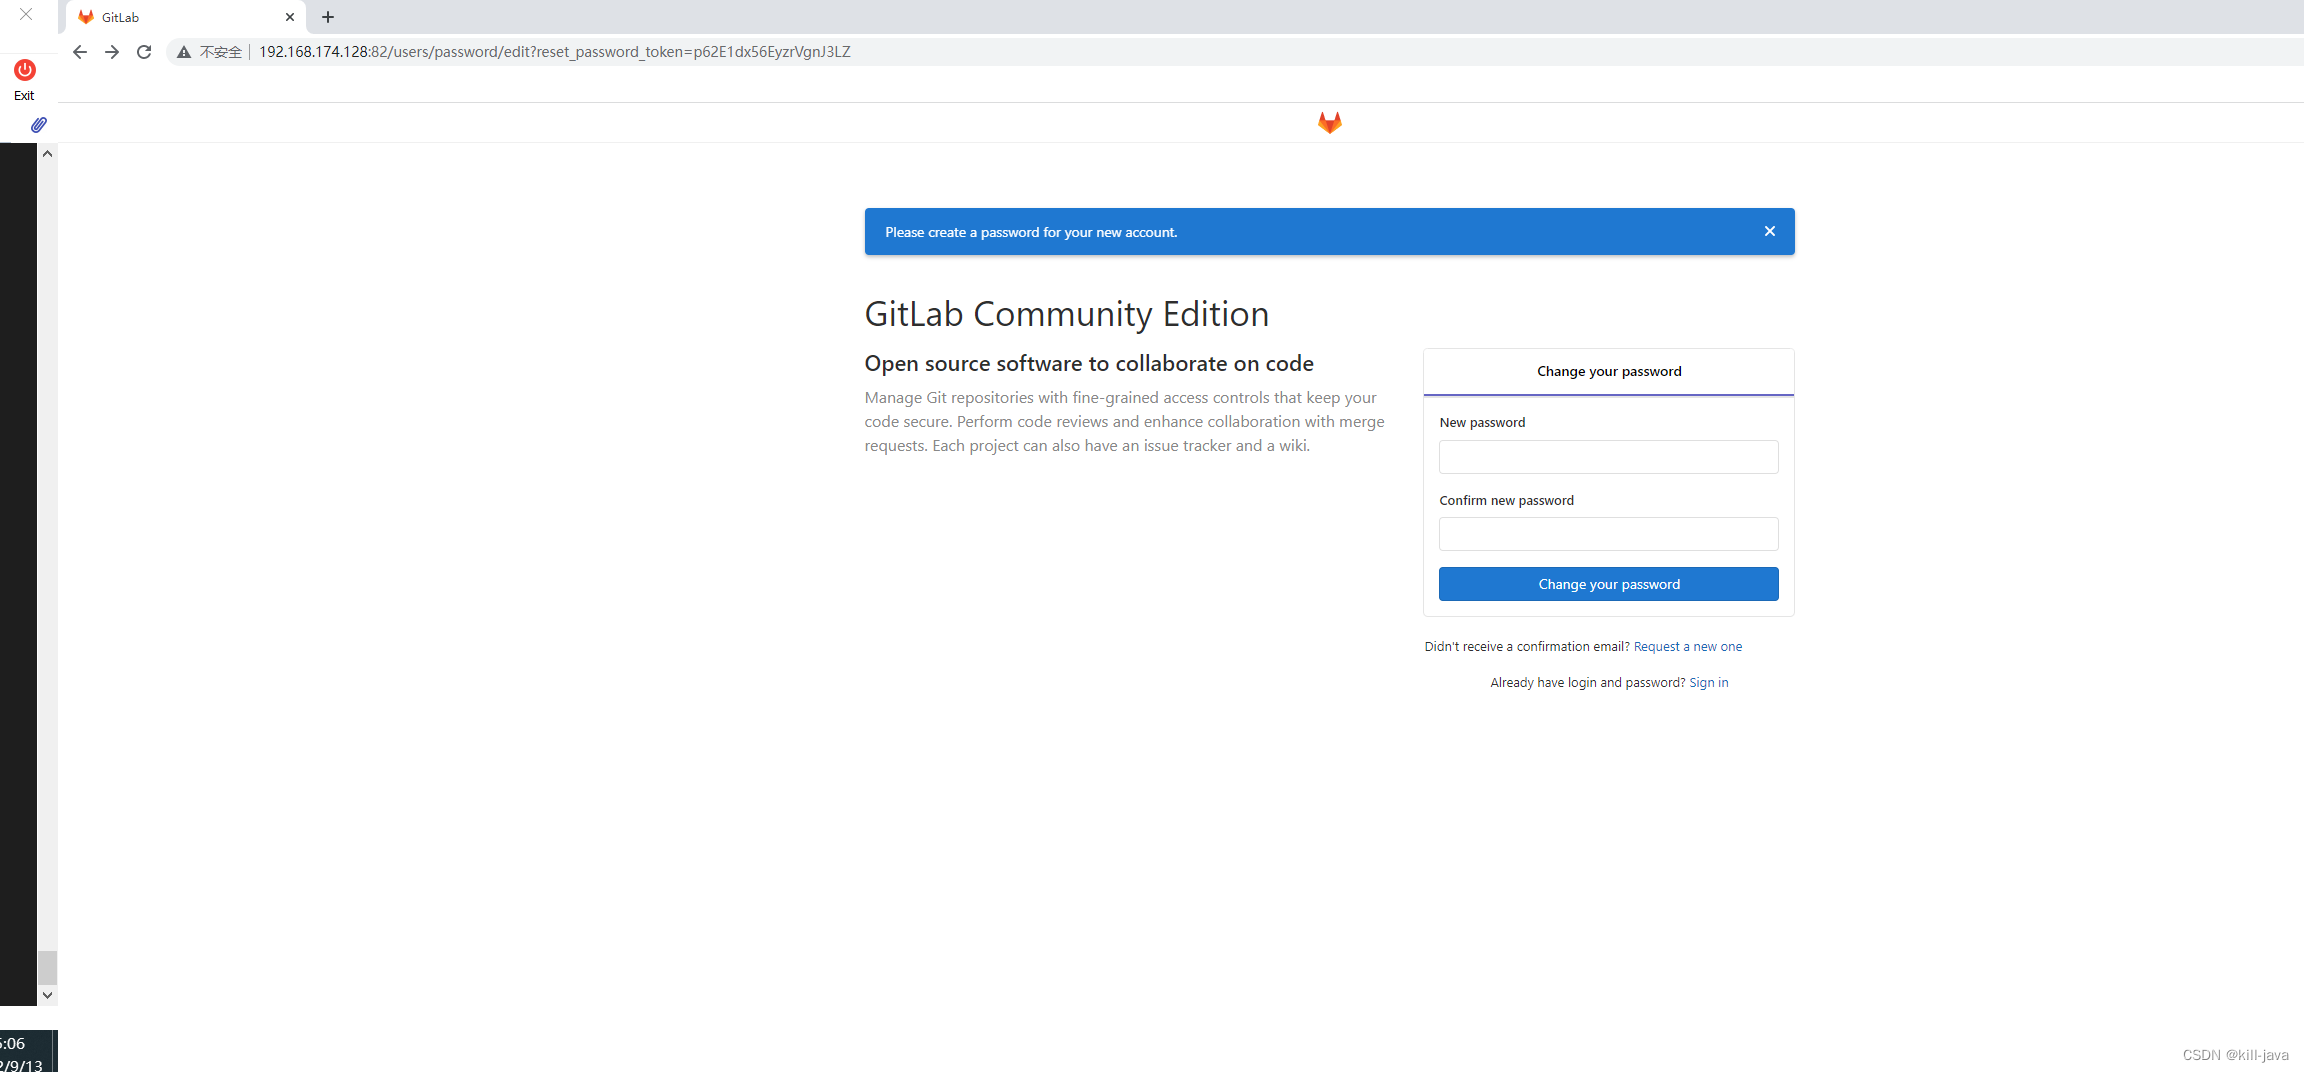Click the GitLab Community Edition heading
Viewport: 2304px width, 1072px height.
click(1066, 314)
